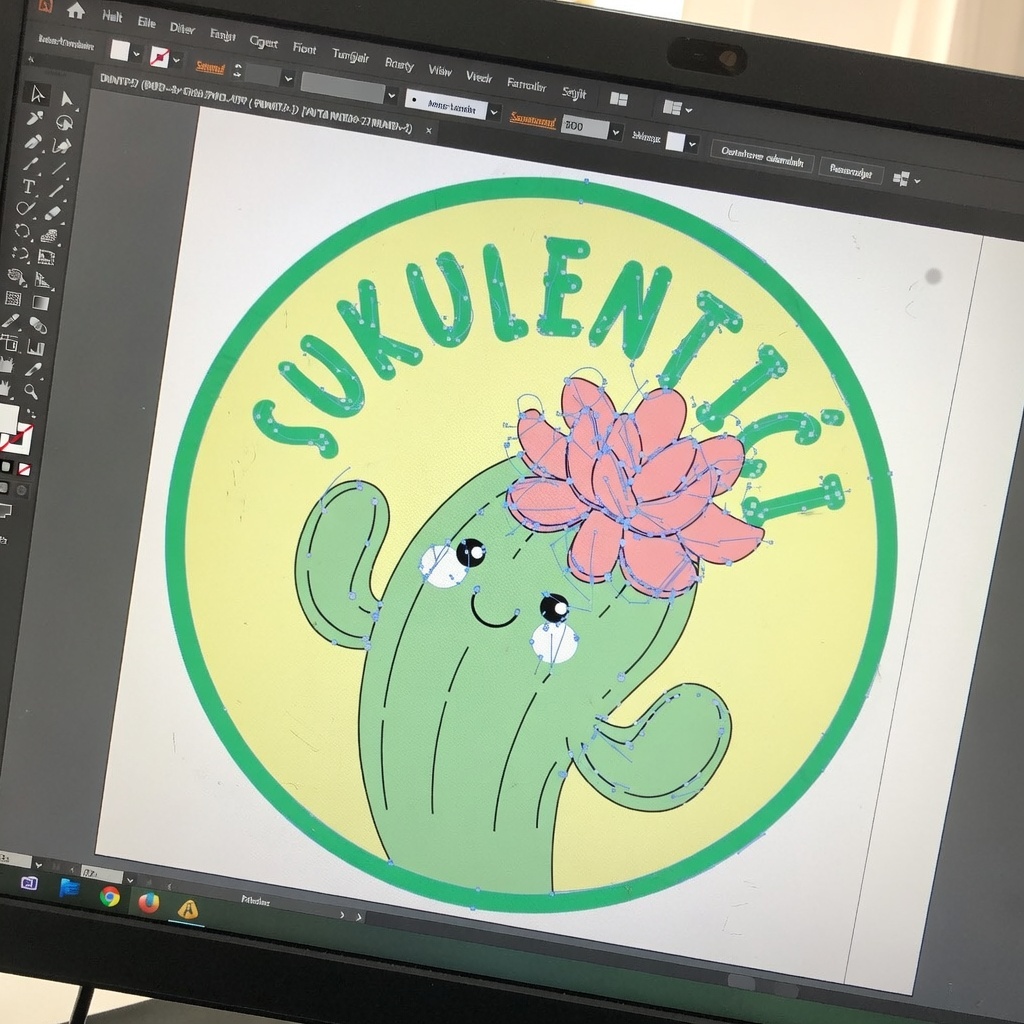Image resolution: width=1024 pixels, height=1024 pixels.
Task: Select the Zoom magnifier tool
Action: coord(31,391)
